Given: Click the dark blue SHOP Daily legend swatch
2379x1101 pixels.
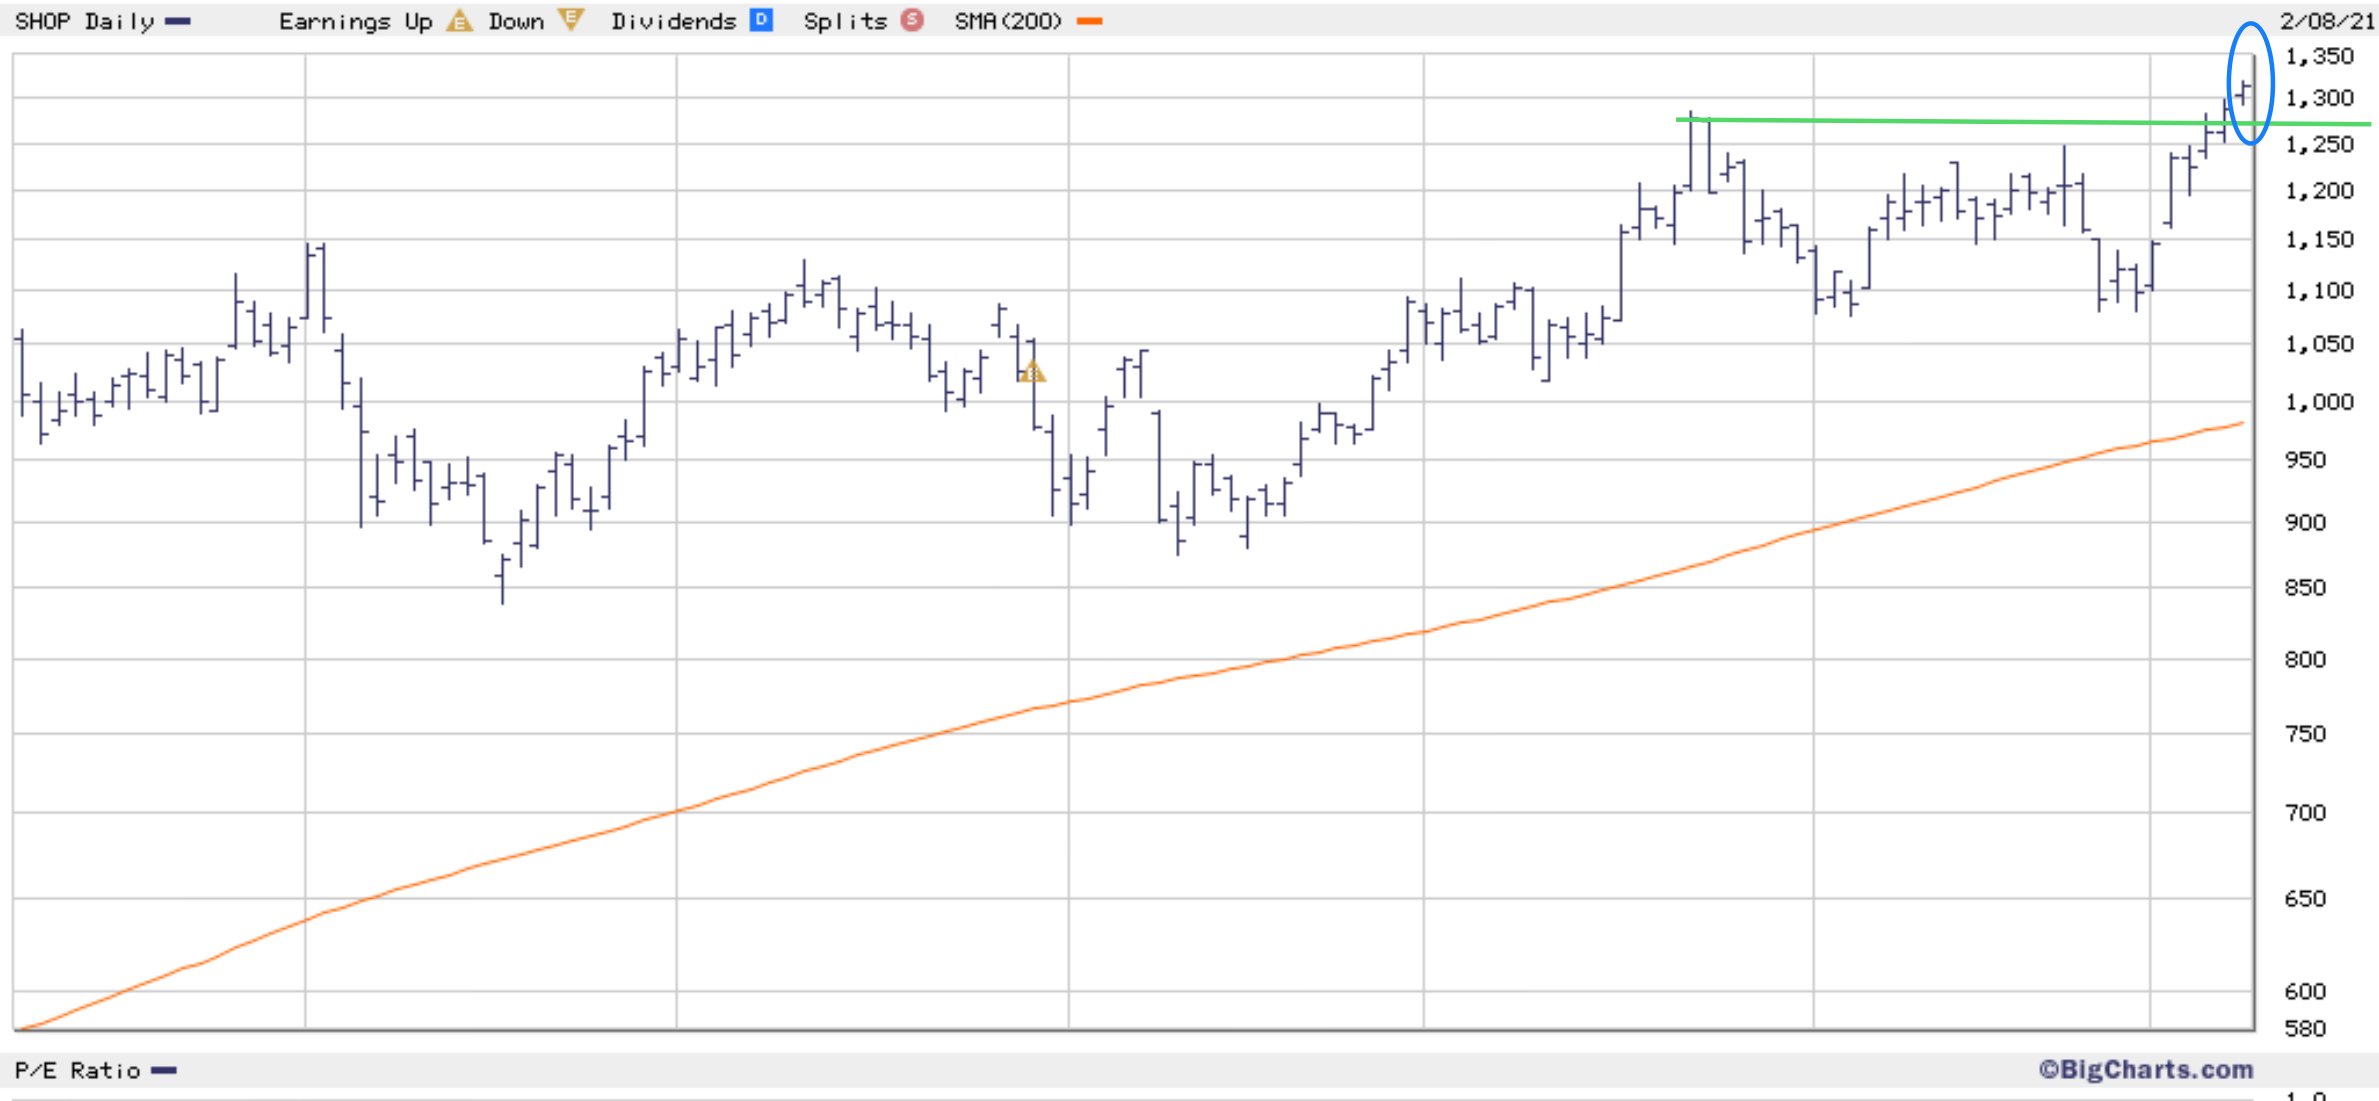Looking at the screenshot, I should click(x=177, y=21).
